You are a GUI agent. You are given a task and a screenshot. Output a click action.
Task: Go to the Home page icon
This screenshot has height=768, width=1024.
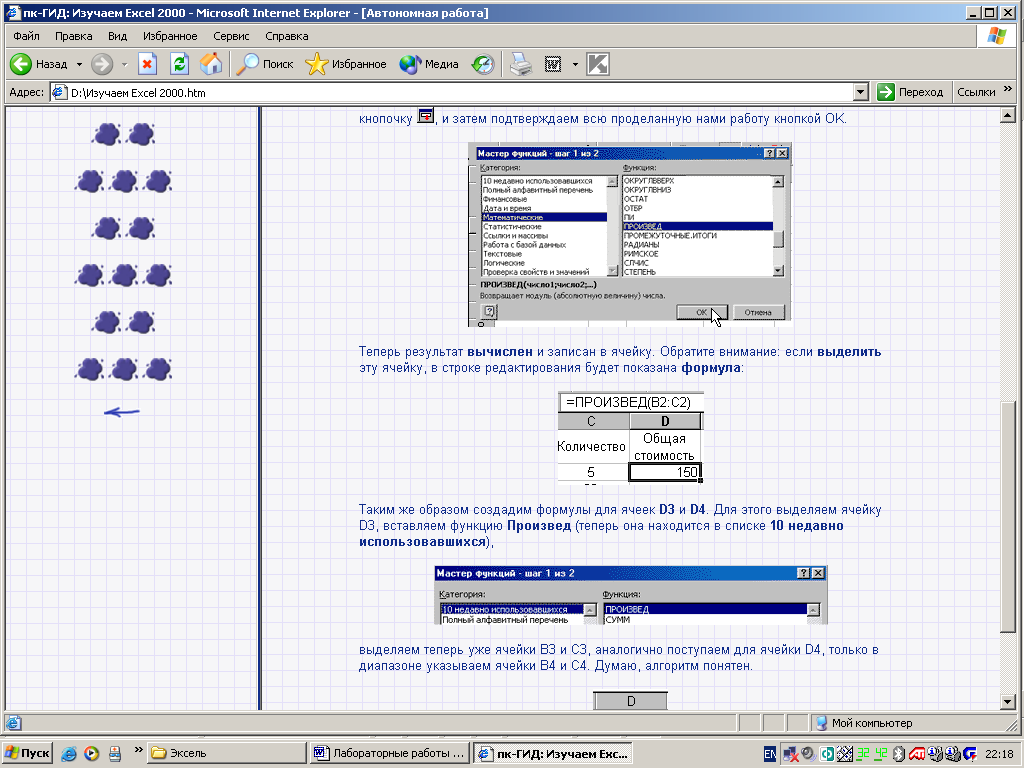(x=211, y=64)
